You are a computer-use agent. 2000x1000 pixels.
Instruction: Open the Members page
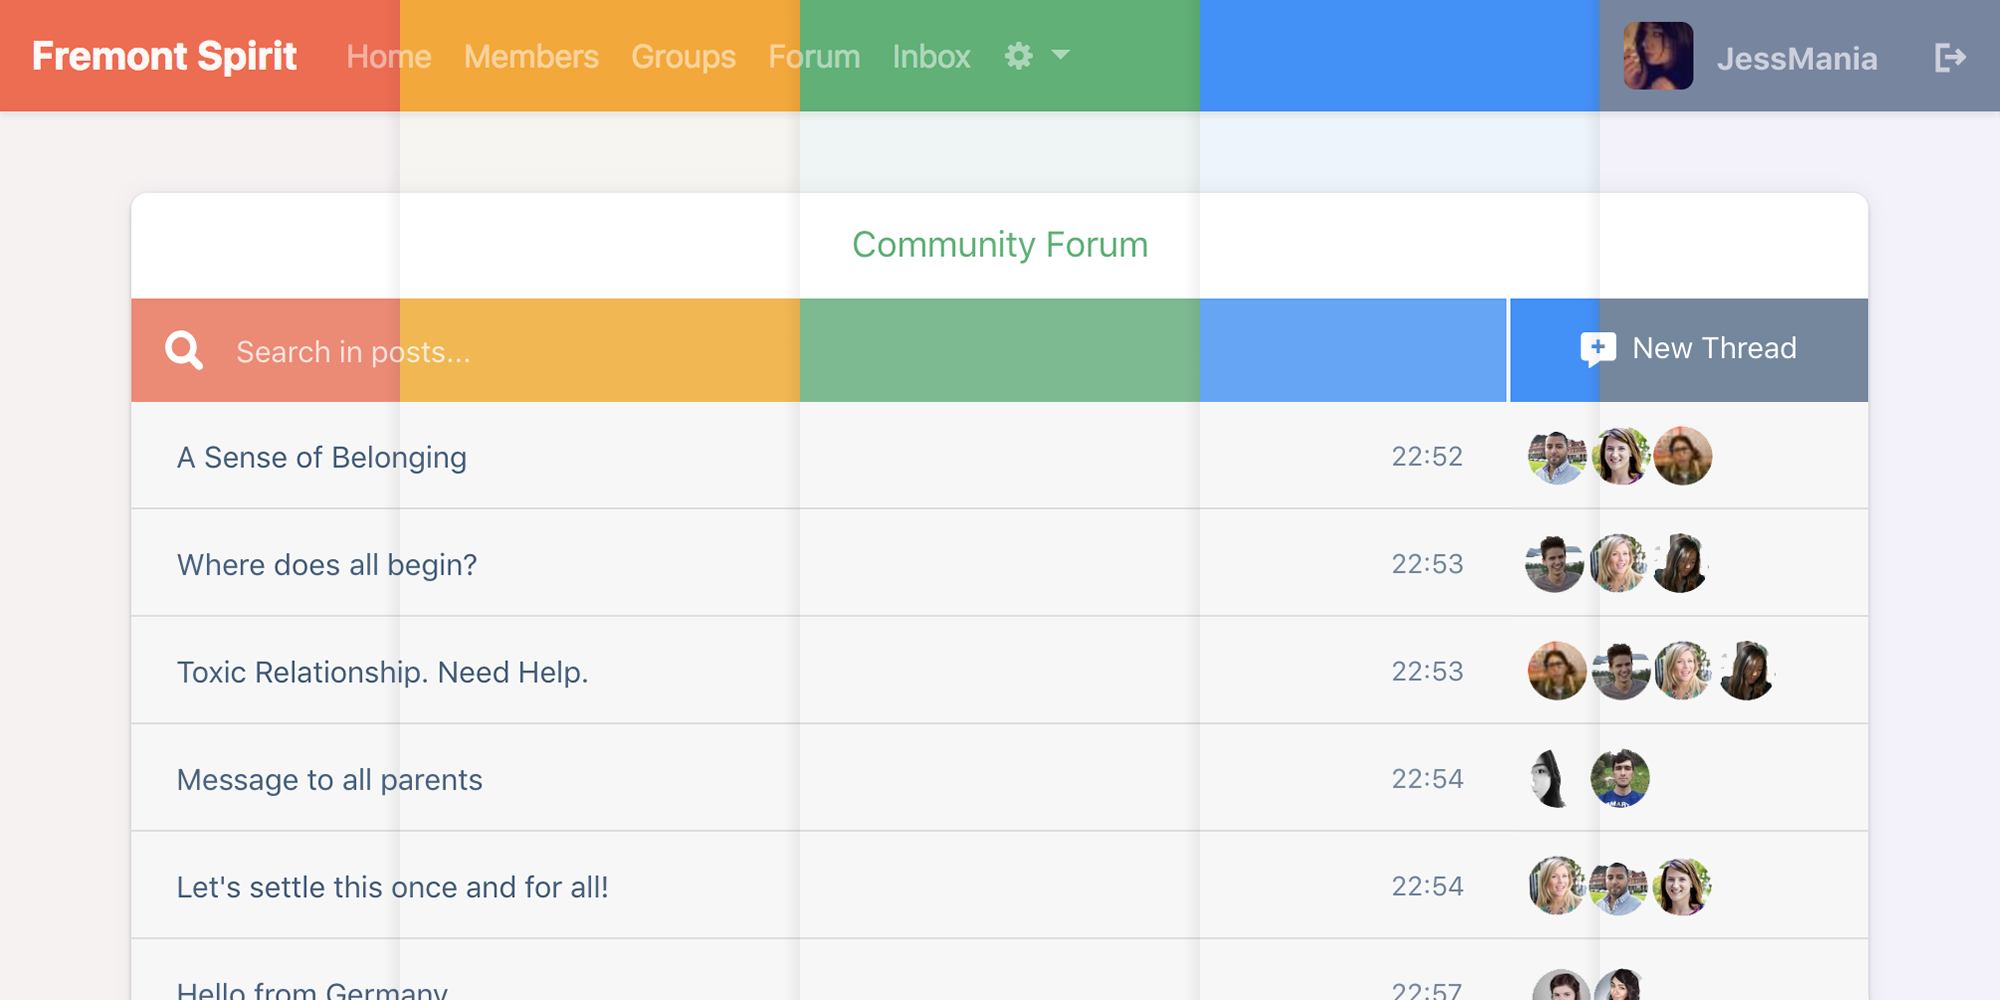point(531,56)
